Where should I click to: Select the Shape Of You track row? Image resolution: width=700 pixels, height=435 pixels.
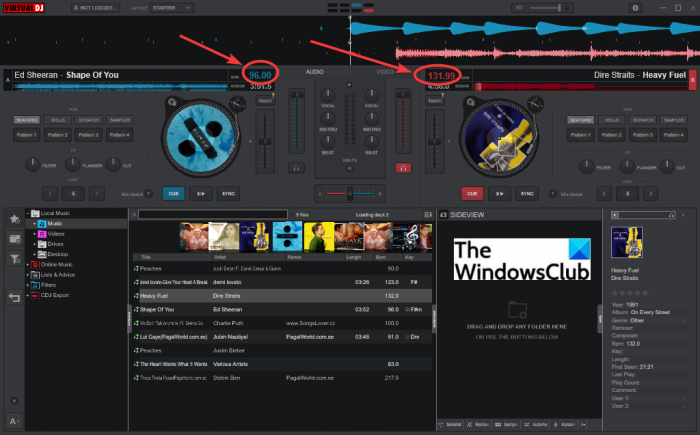[x=282, y=310]
